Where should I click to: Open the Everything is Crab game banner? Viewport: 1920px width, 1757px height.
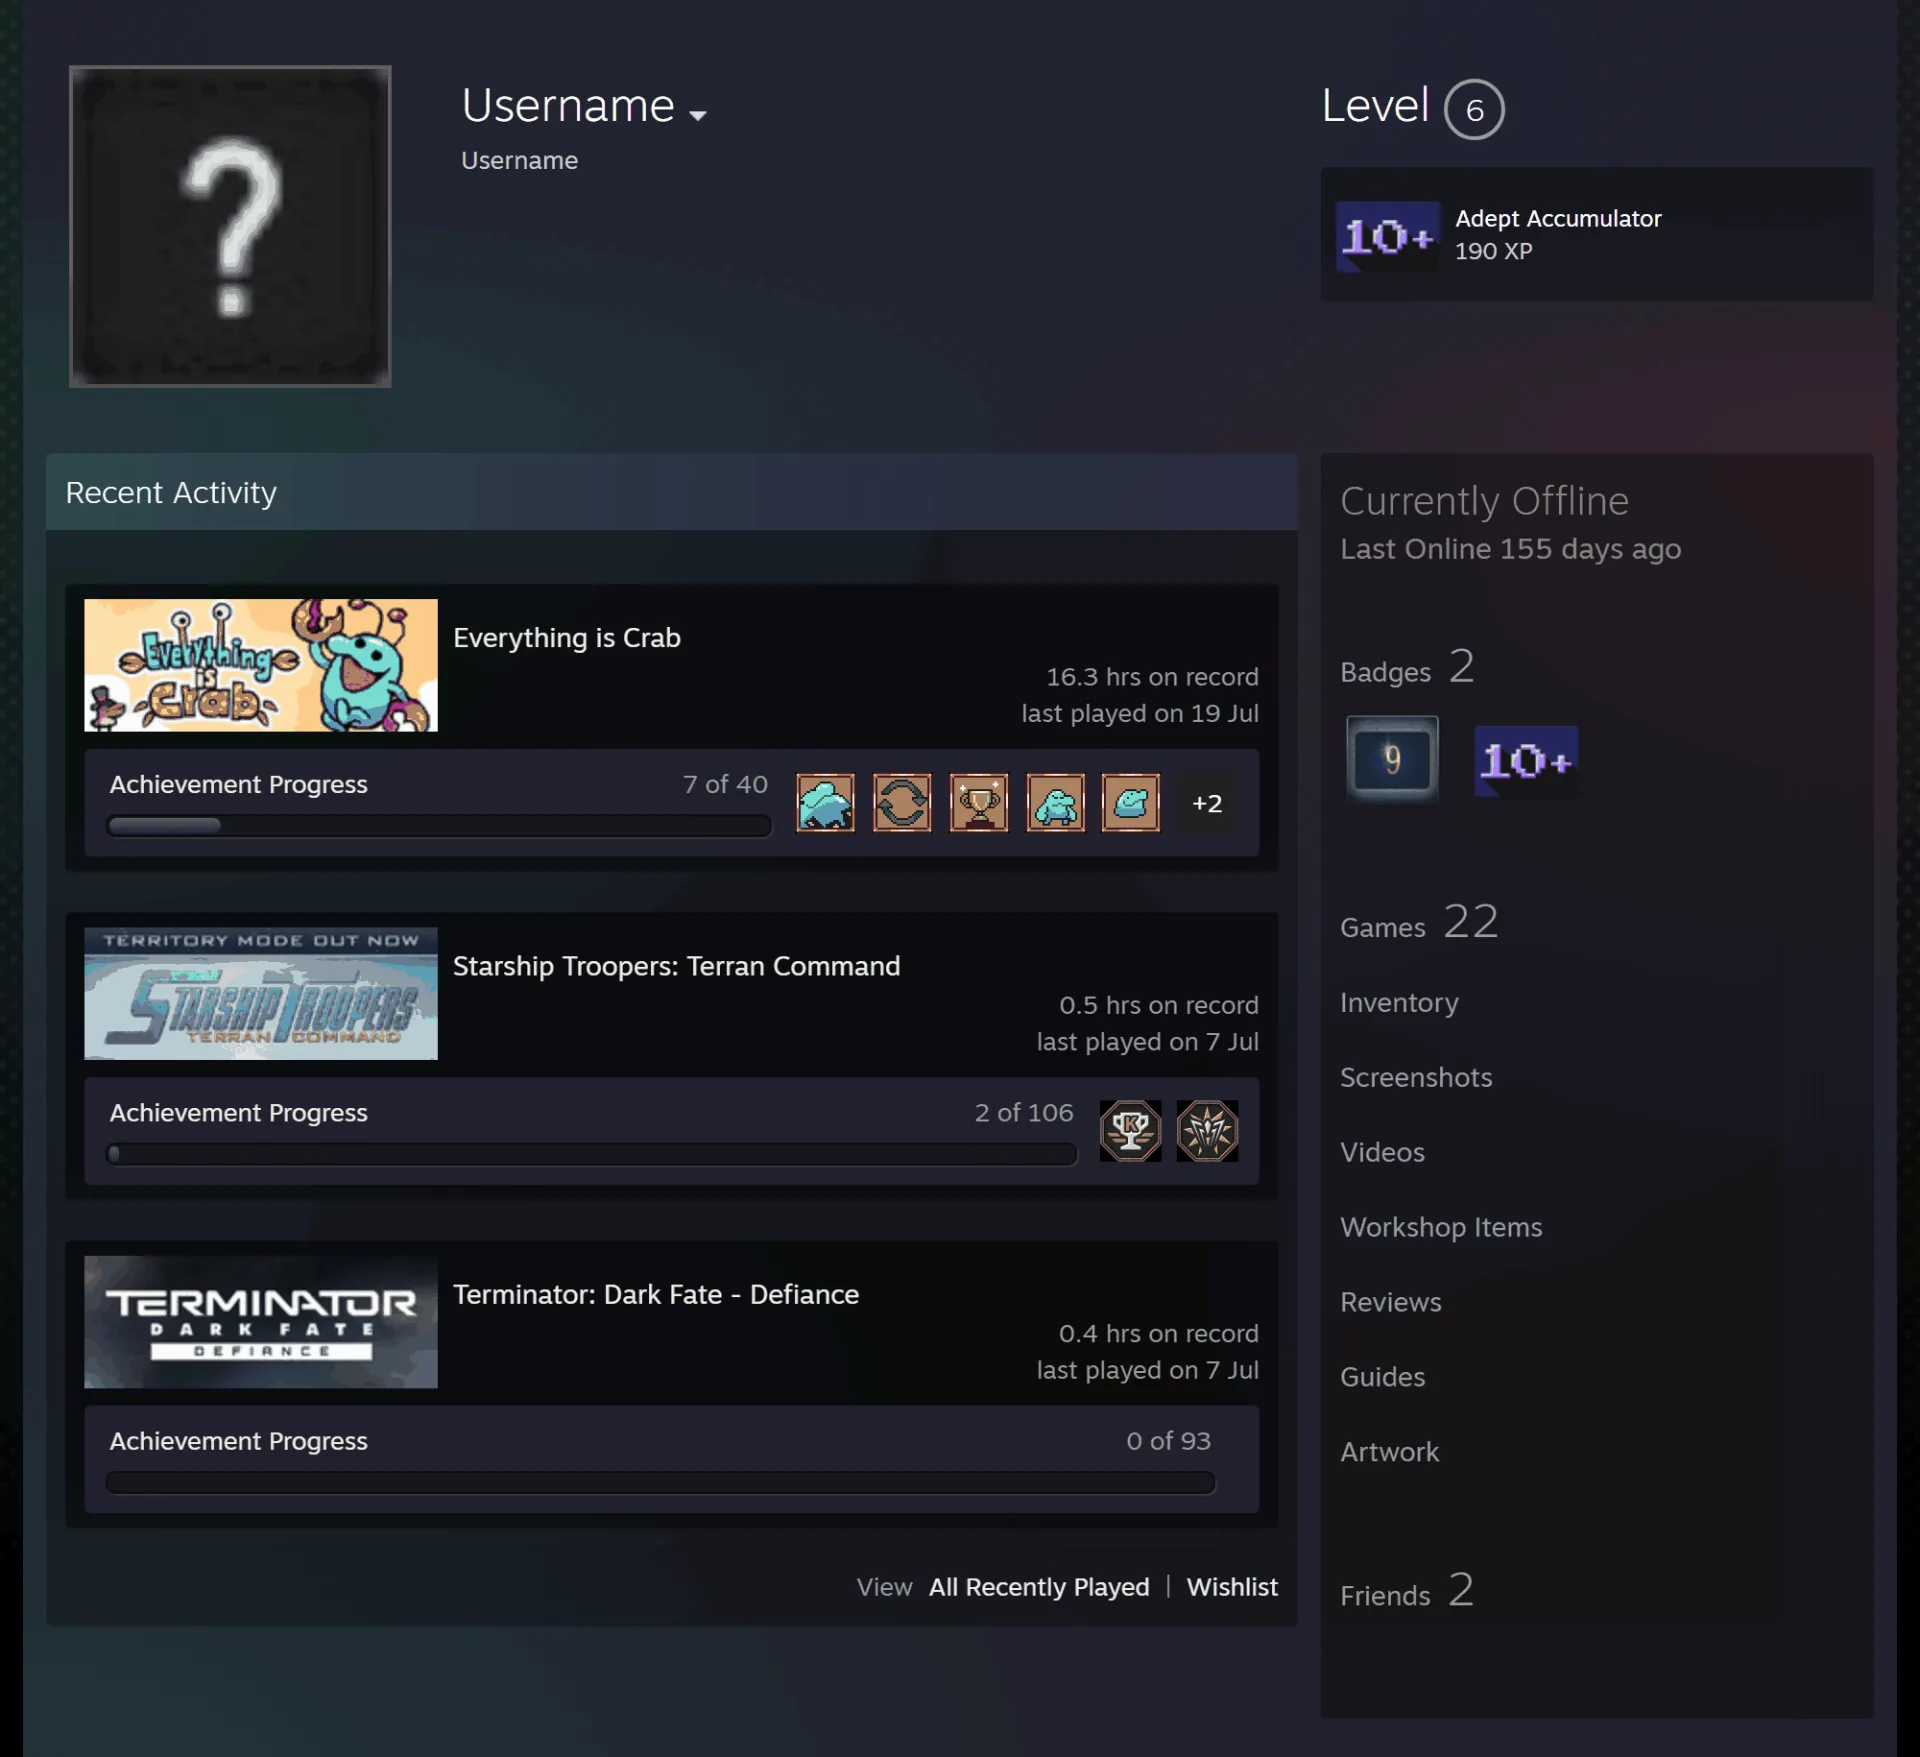click(x=261, y=665)
